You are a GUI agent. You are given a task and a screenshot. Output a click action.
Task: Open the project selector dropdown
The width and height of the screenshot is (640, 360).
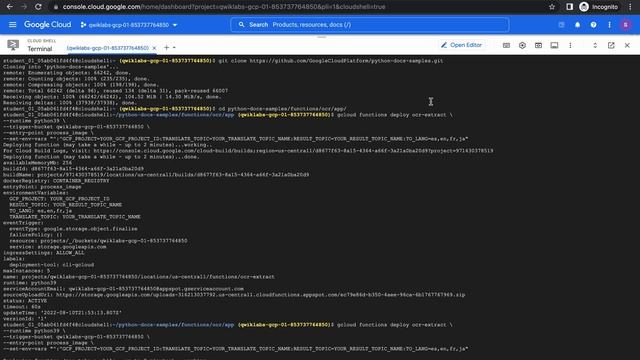point(129,25)
